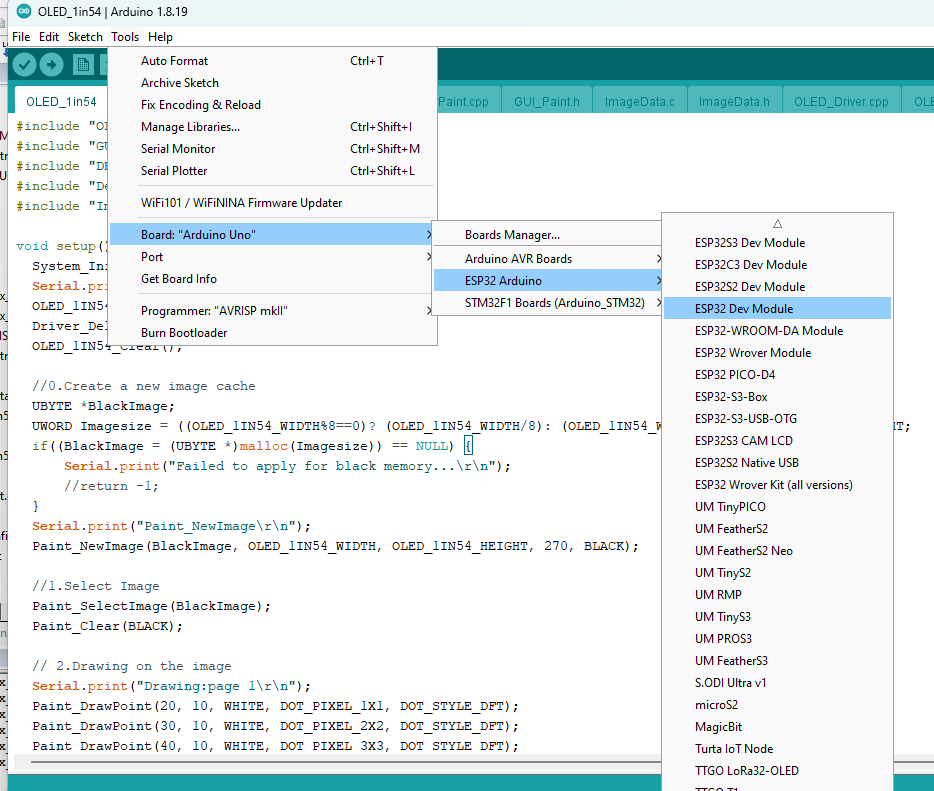Select ESP32-WROOM-DA Module board
The height and width of the screenshot is (791, 934).
point(777,331)
